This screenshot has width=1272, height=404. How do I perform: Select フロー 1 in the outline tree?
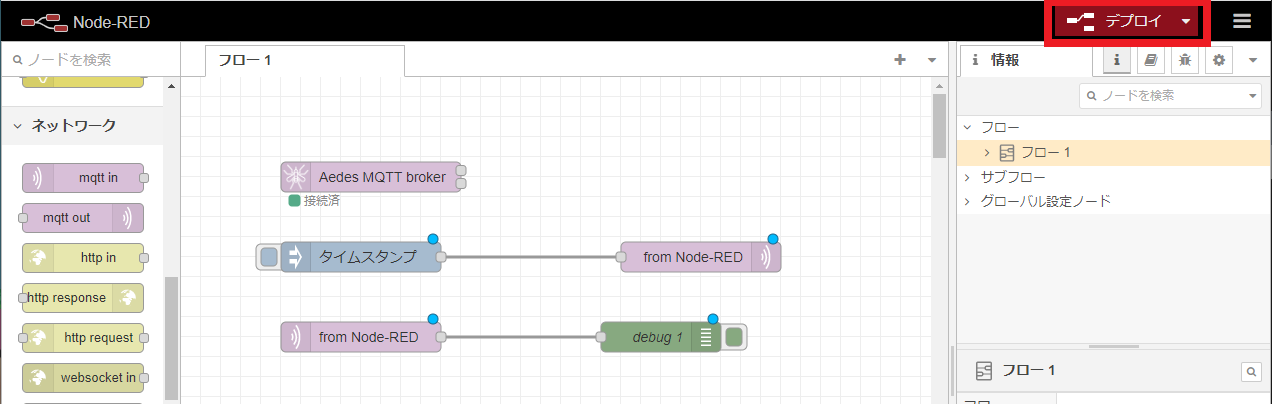pyautogui.click(x=1114, y=153)
